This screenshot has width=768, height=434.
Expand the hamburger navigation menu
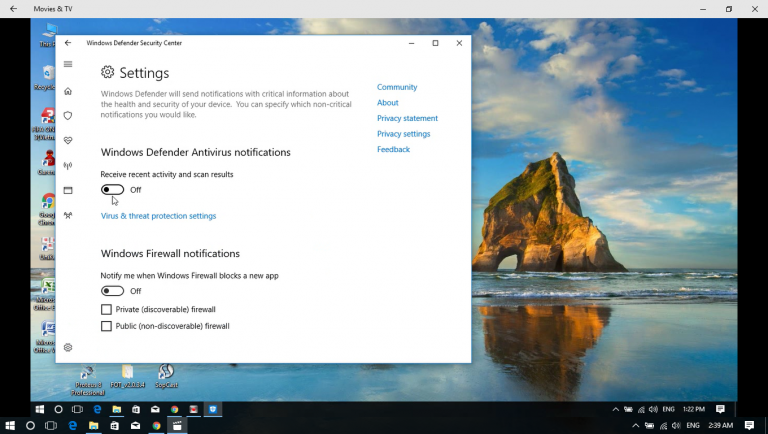coord(68,64)
